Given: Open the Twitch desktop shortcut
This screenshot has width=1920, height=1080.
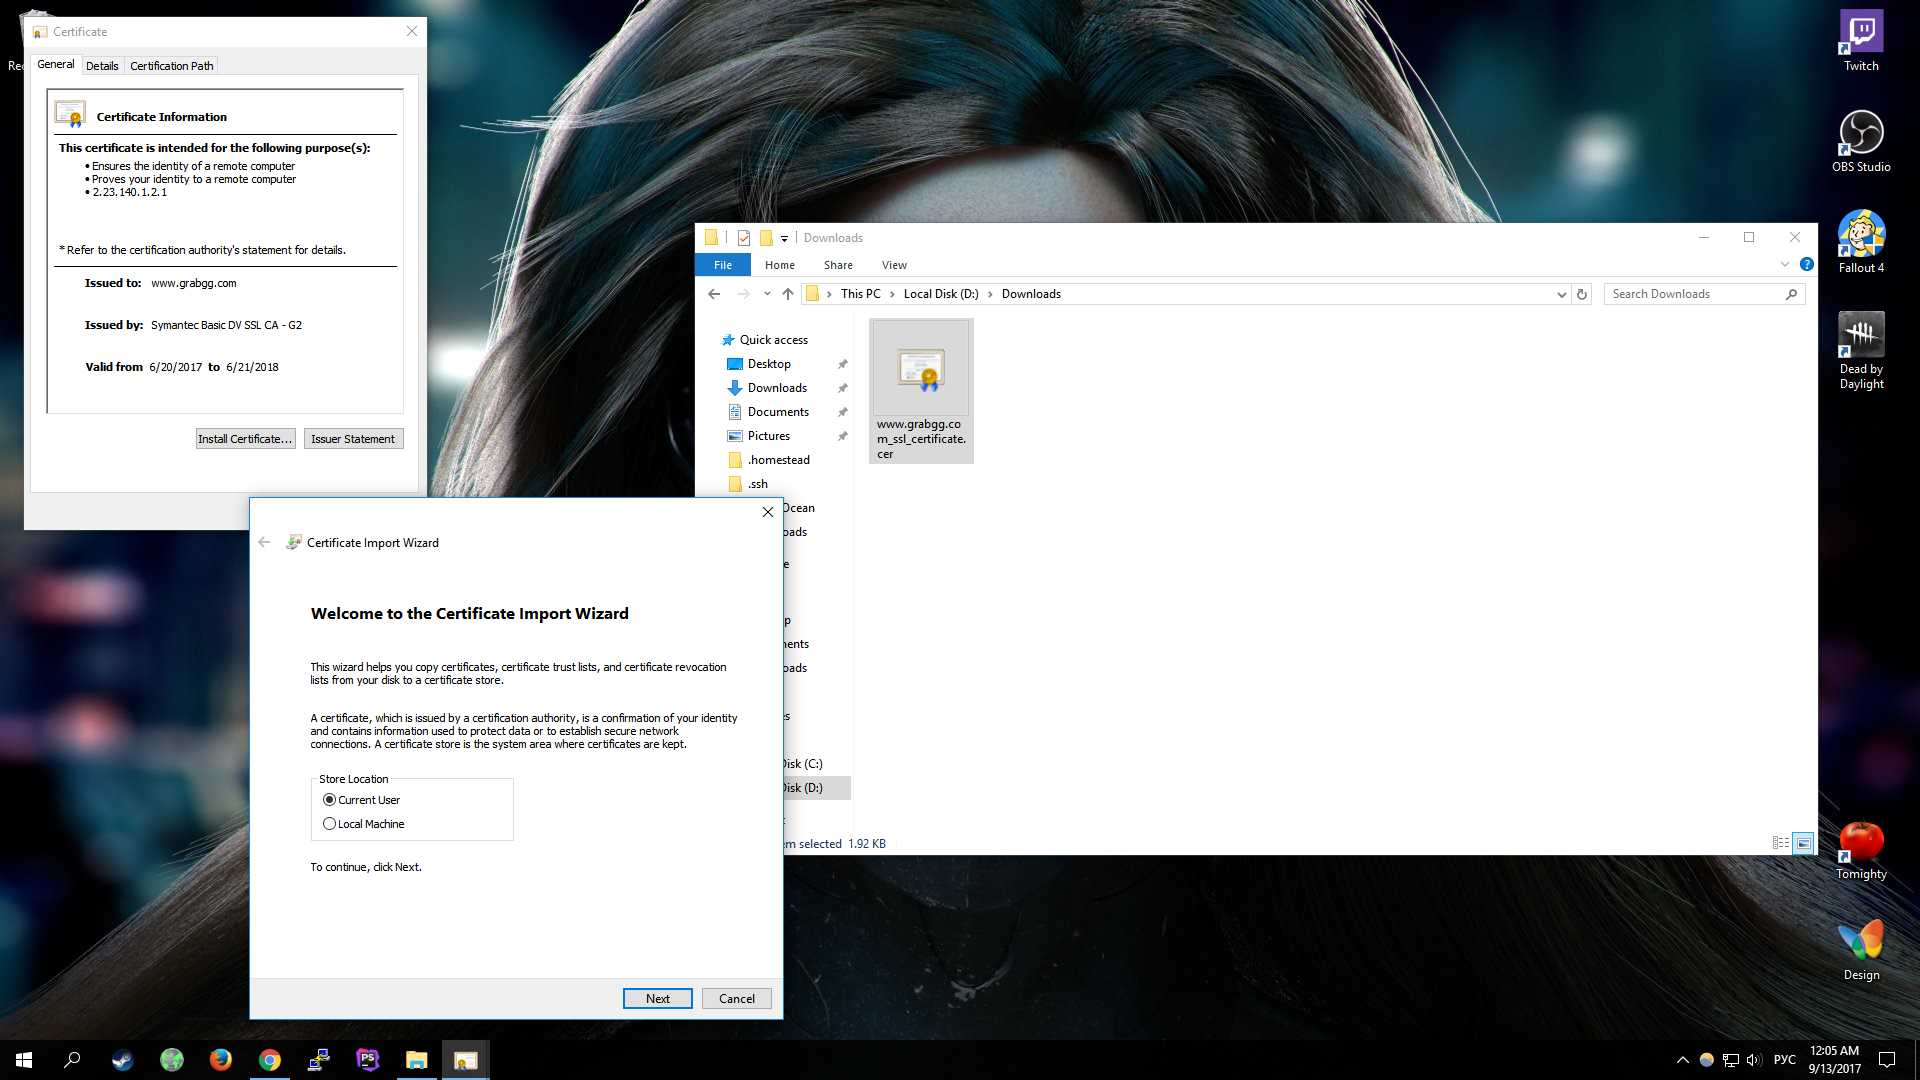Looking at the screenshot, I should pyautogui.click(x=1861, y=41).
